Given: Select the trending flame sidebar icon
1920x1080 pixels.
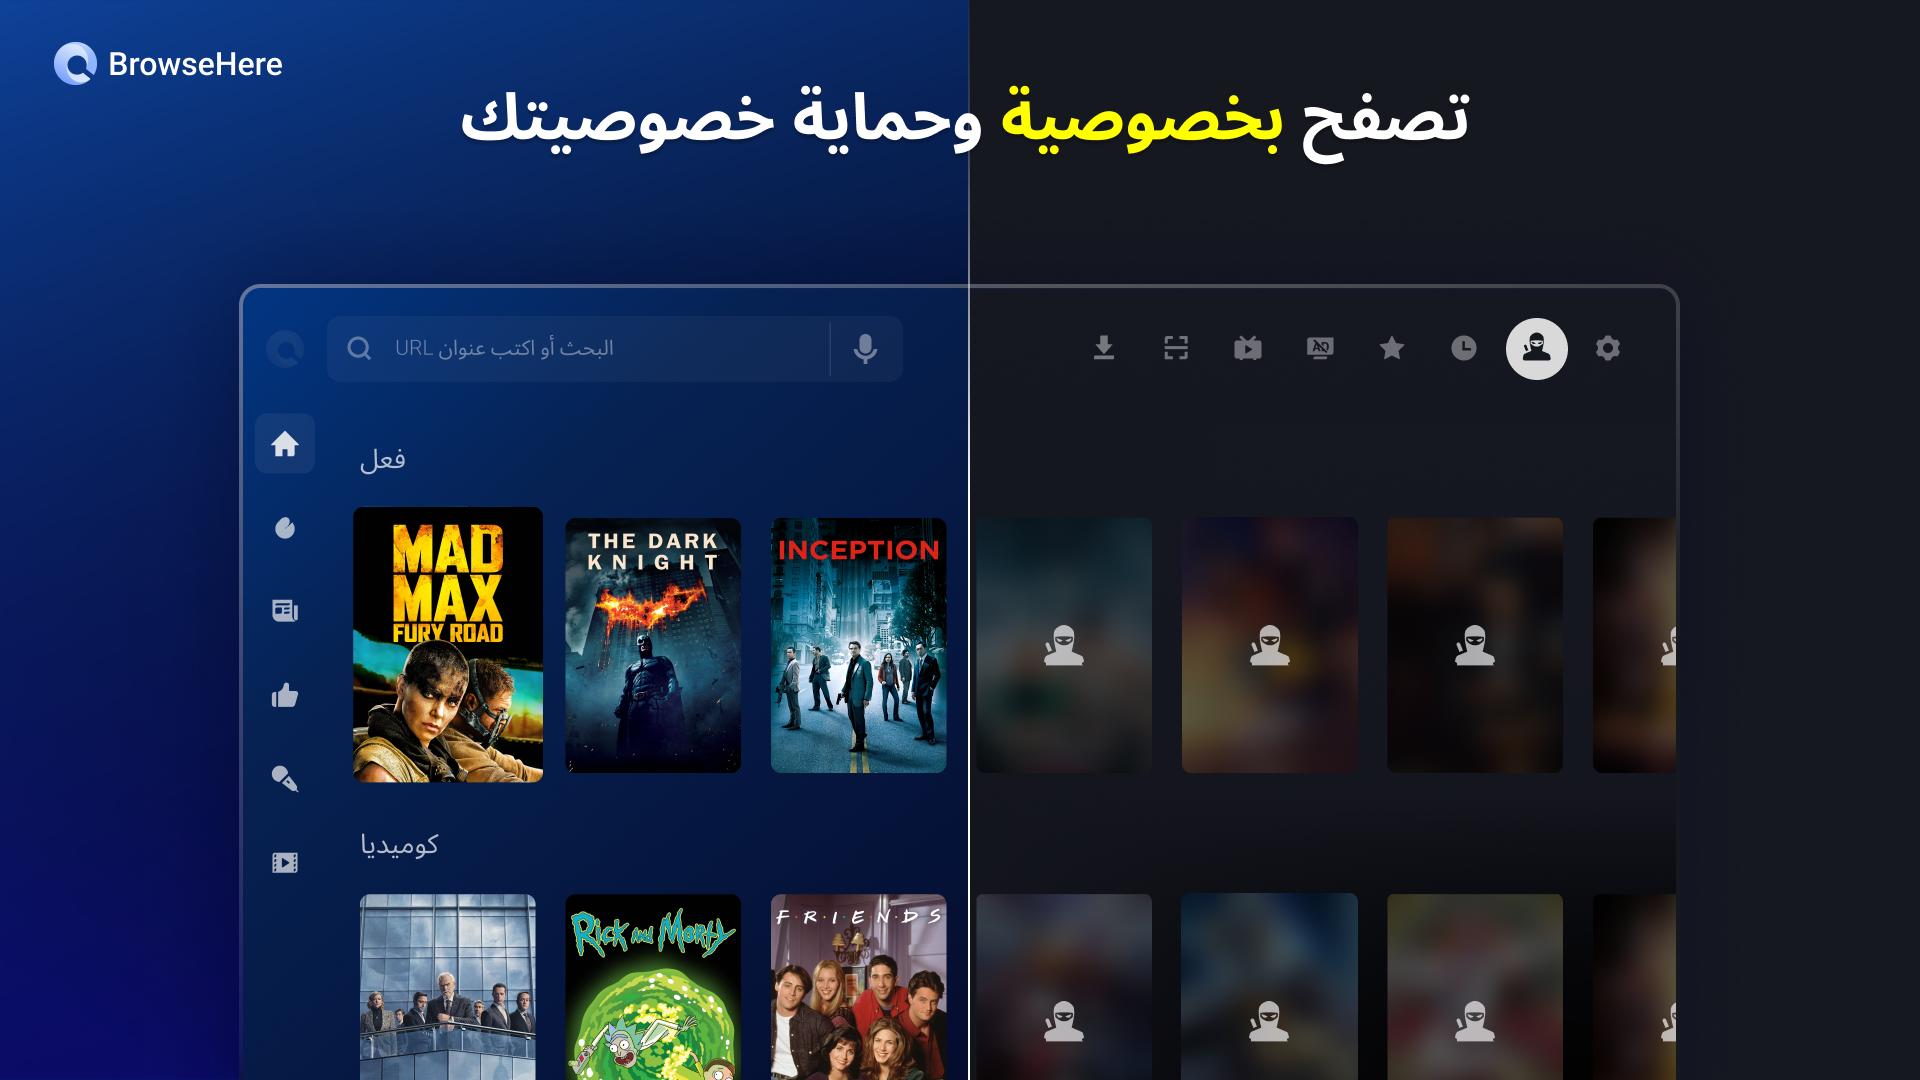Looking at the screenshot, I should tap(285, 528).
